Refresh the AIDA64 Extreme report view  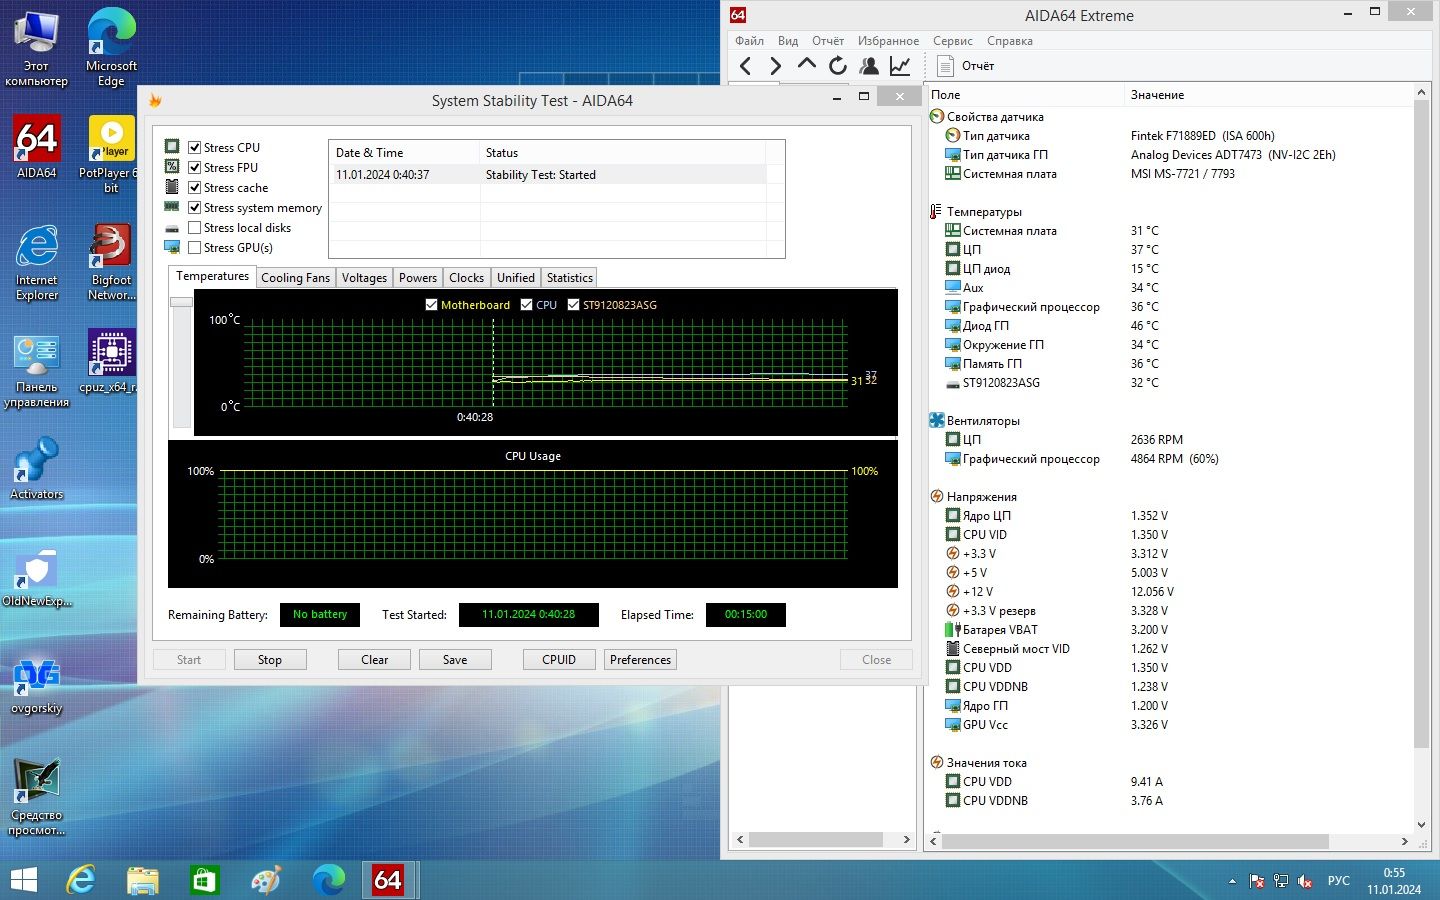pos(838,66)
